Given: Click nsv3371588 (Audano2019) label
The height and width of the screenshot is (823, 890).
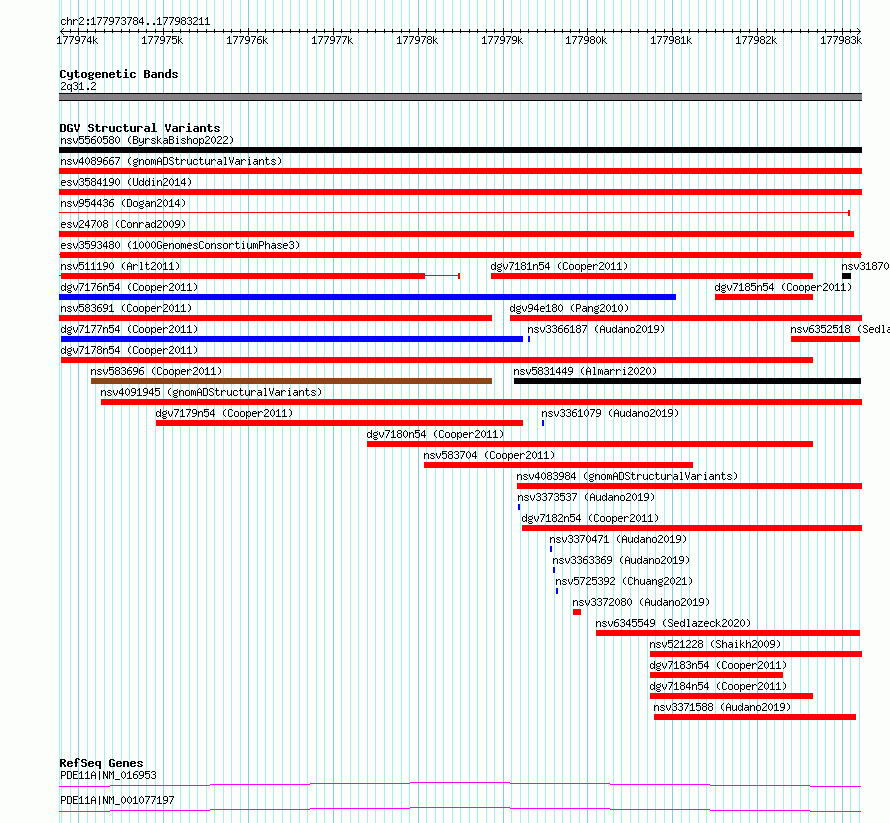Looking at the screenshot, I should pos(722,707).
